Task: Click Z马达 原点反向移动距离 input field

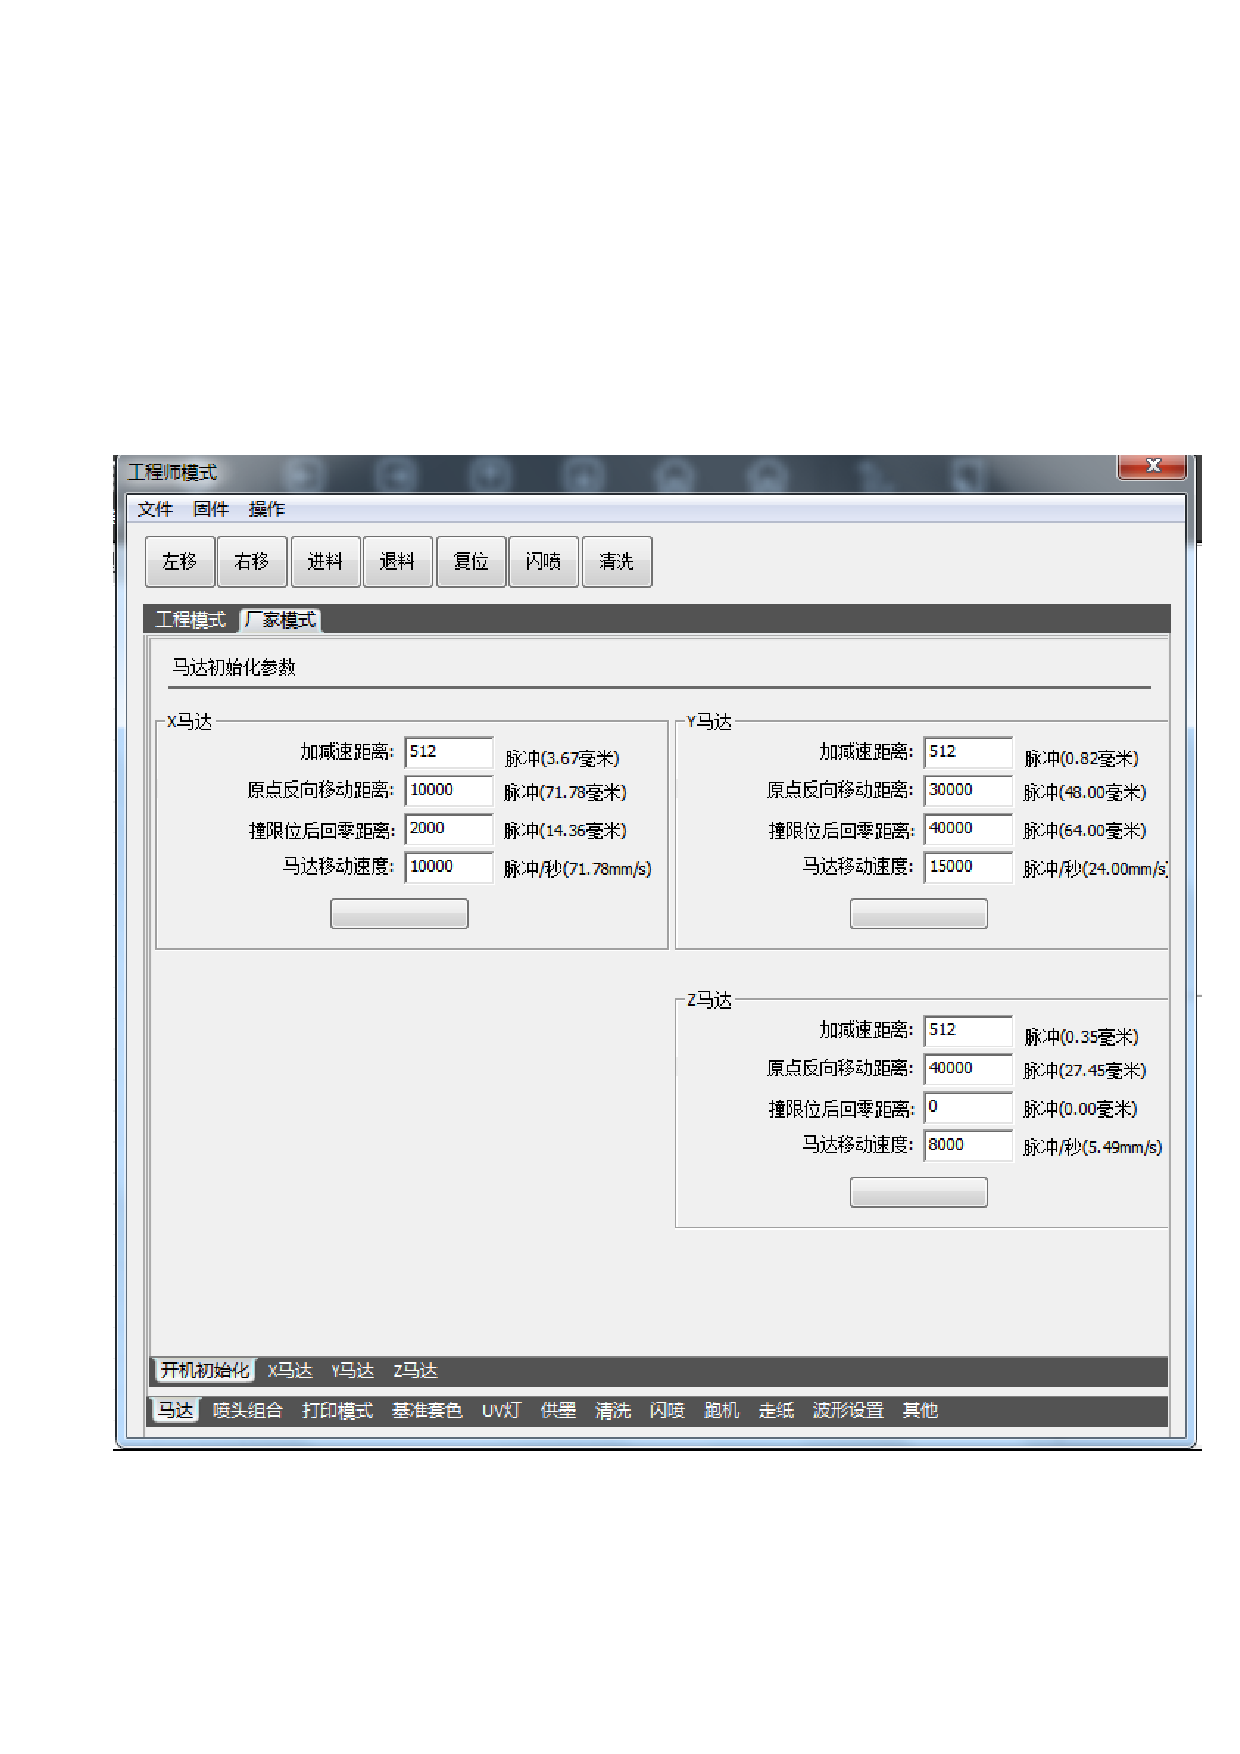Action: point(967,1068)
